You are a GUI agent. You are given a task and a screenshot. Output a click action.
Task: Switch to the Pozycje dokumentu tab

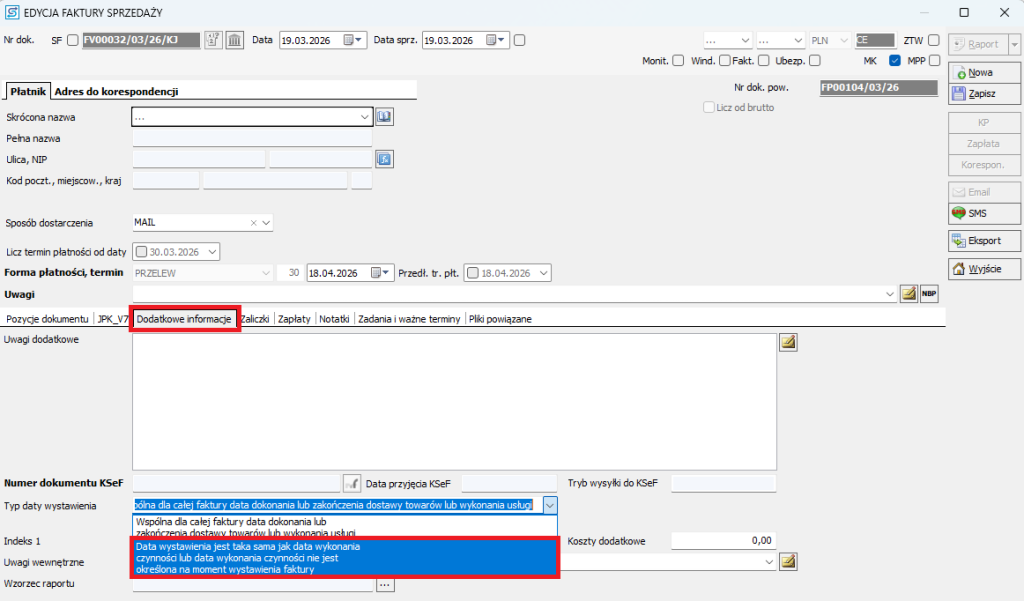coord(48,319)
